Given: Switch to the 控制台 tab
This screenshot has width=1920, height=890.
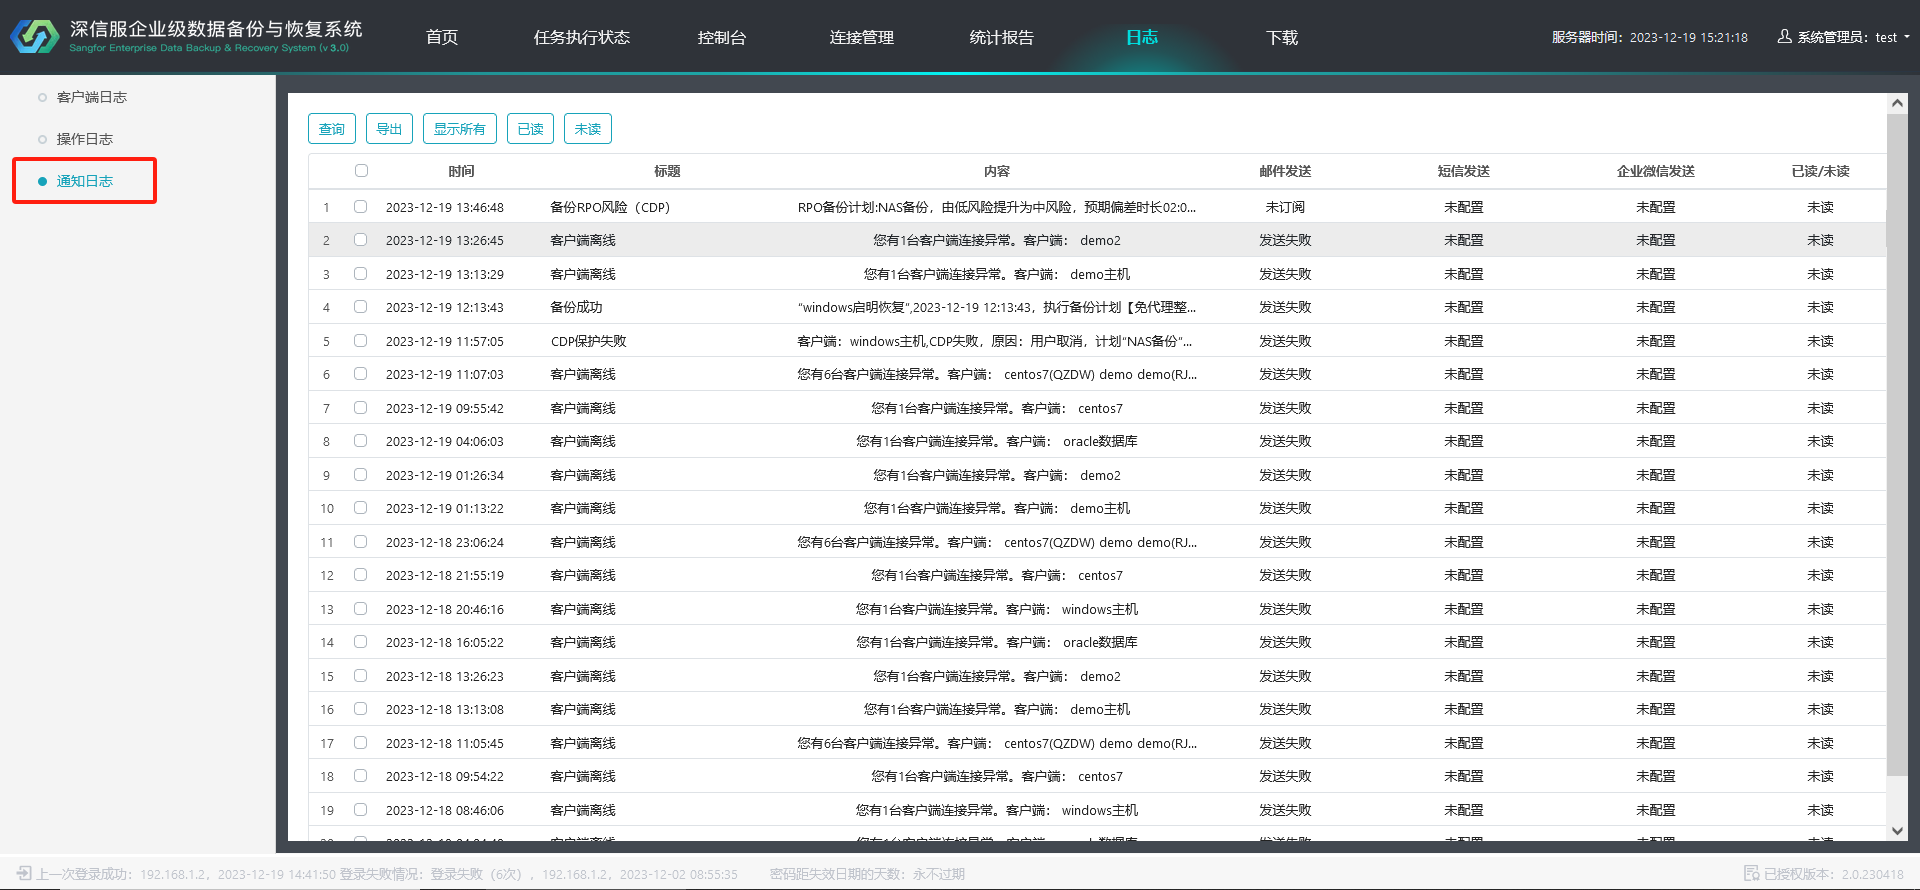Looking at the screenshot, I should pyautogui.click(x=722, y=37).
